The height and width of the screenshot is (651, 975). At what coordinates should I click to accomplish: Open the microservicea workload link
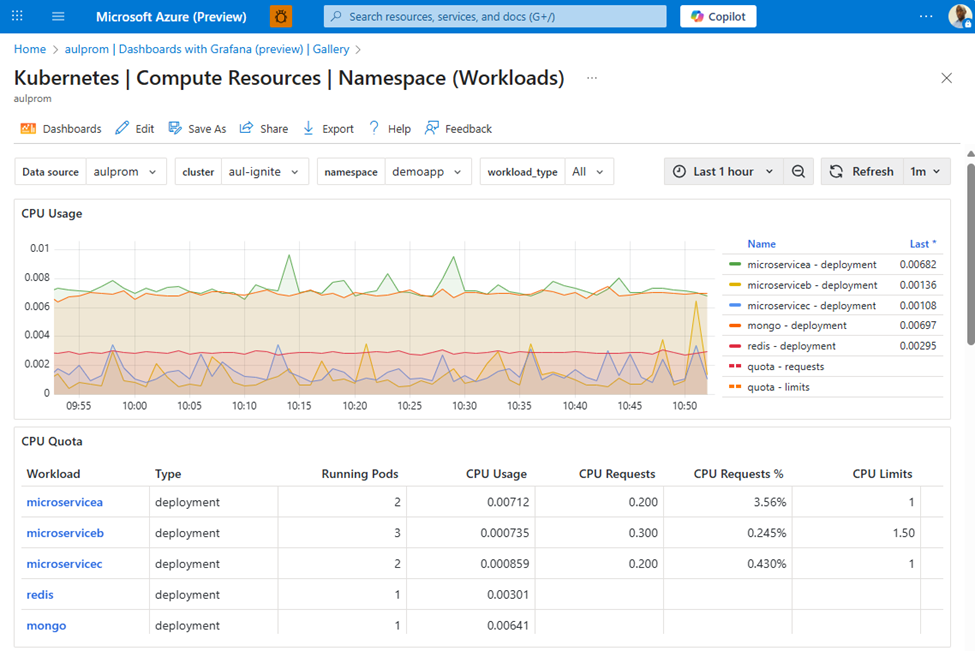65,502
